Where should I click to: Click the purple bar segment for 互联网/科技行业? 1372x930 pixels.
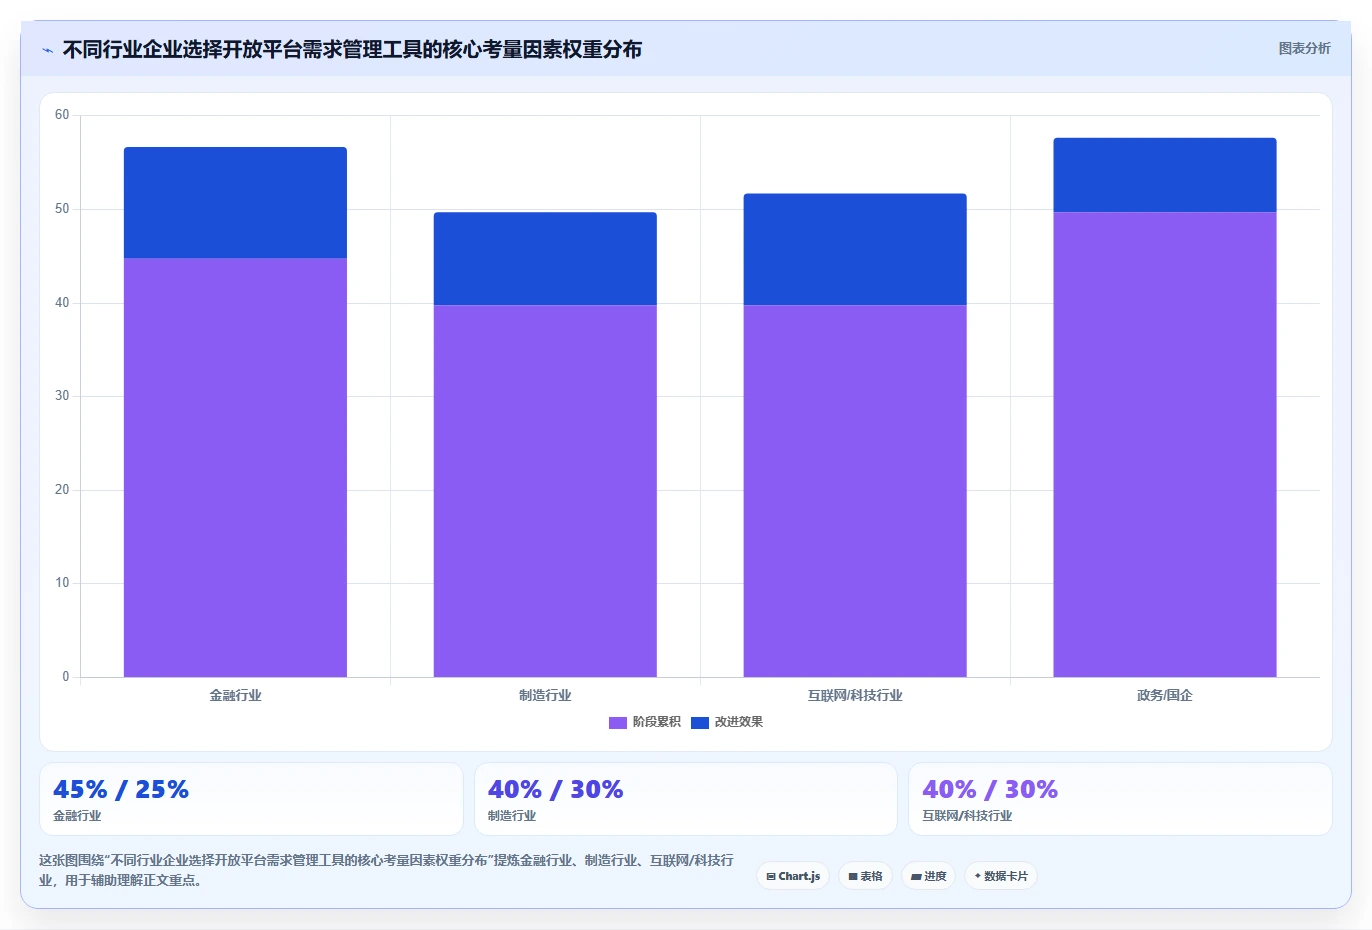coord(855,491)
